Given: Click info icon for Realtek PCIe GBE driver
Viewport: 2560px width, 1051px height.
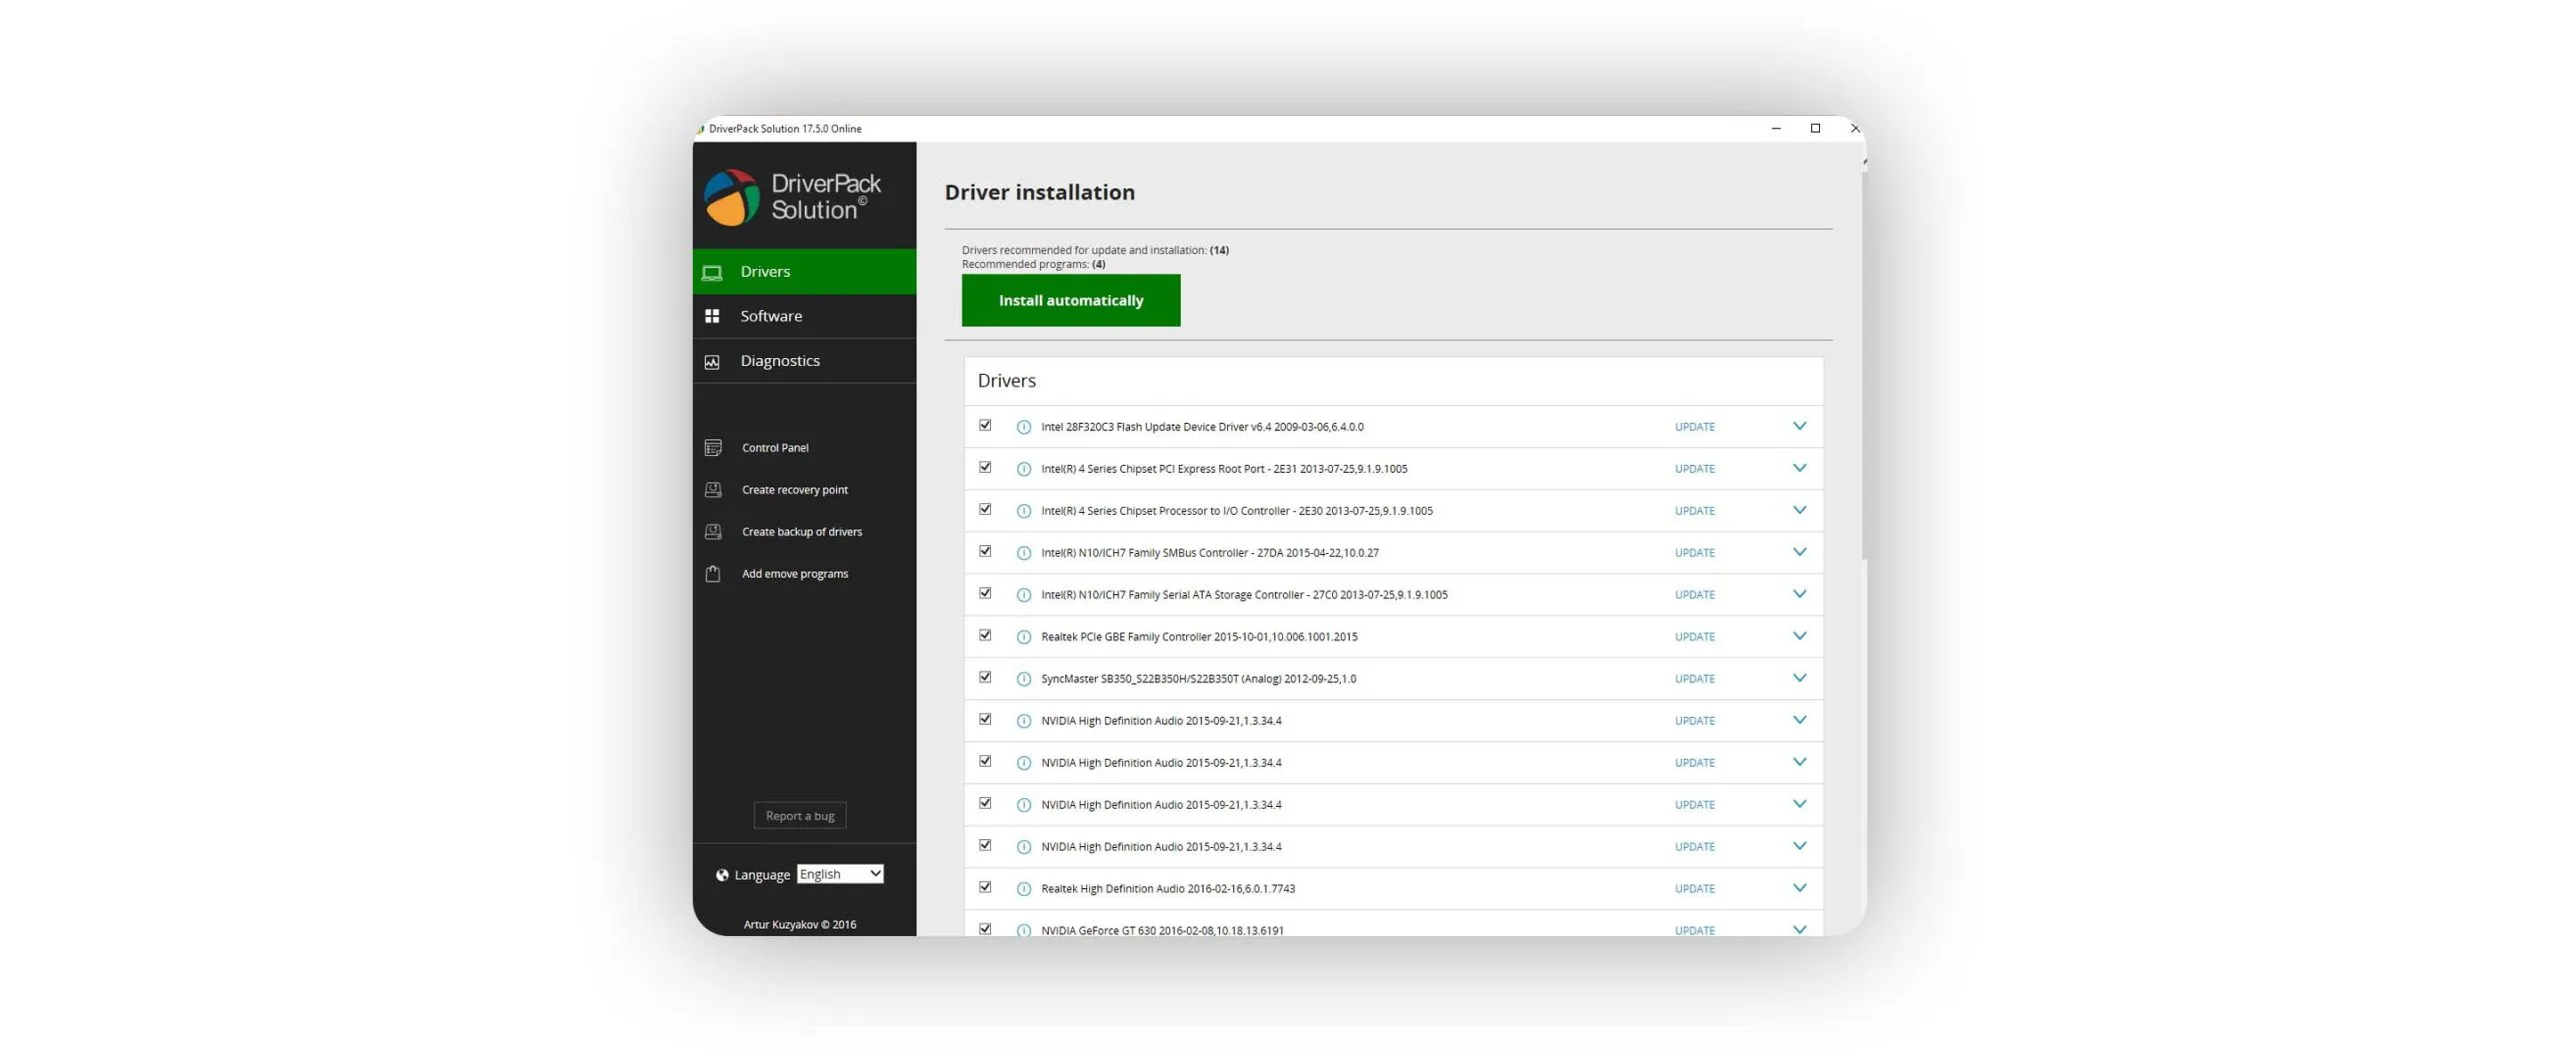Looking at the screenshot, I should tap(1023, 636).
